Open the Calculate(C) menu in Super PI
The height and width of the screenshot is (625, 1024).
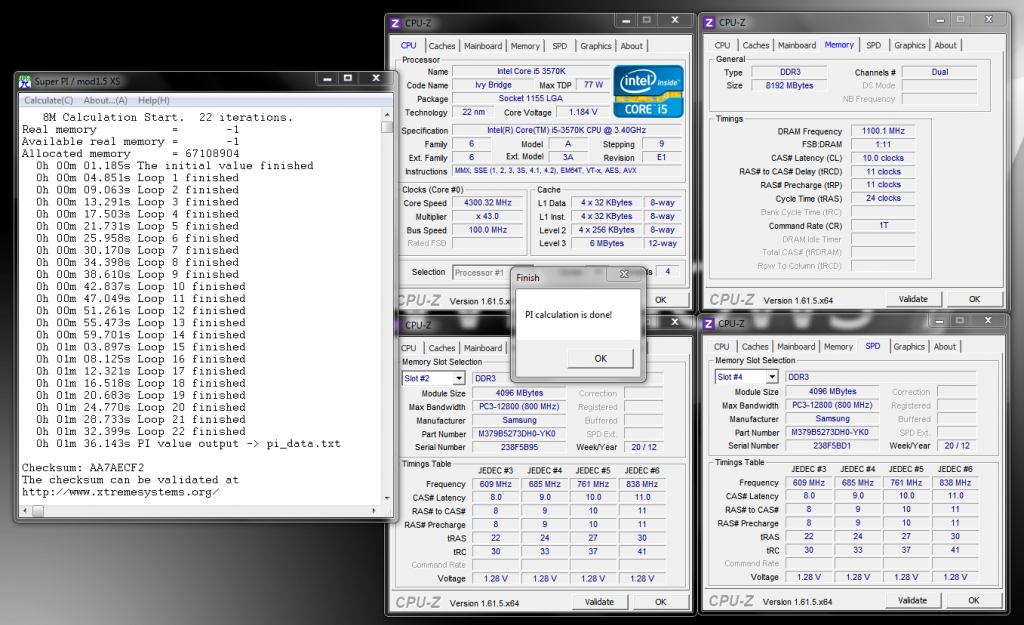pos(48,100)
